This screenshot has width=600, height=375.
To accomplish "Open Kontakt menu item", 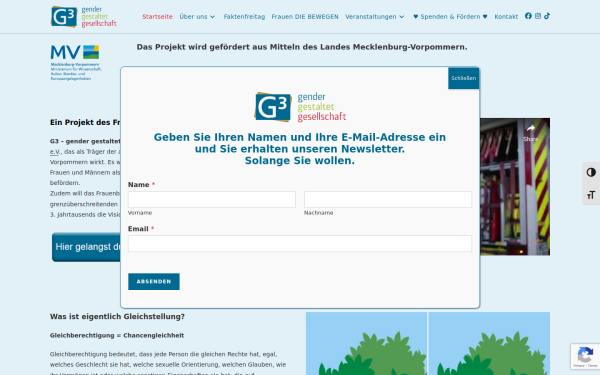I will click(506, 17).
